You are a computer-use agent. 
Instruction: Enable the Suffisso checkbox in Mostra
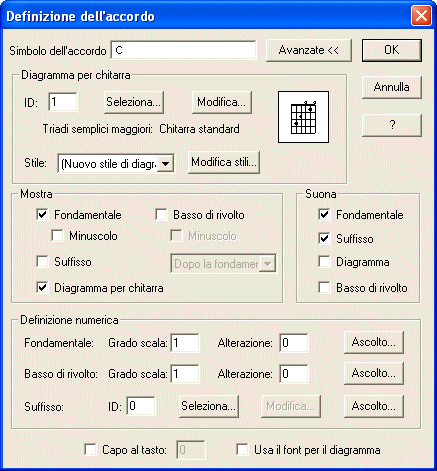tap(42, 262)
